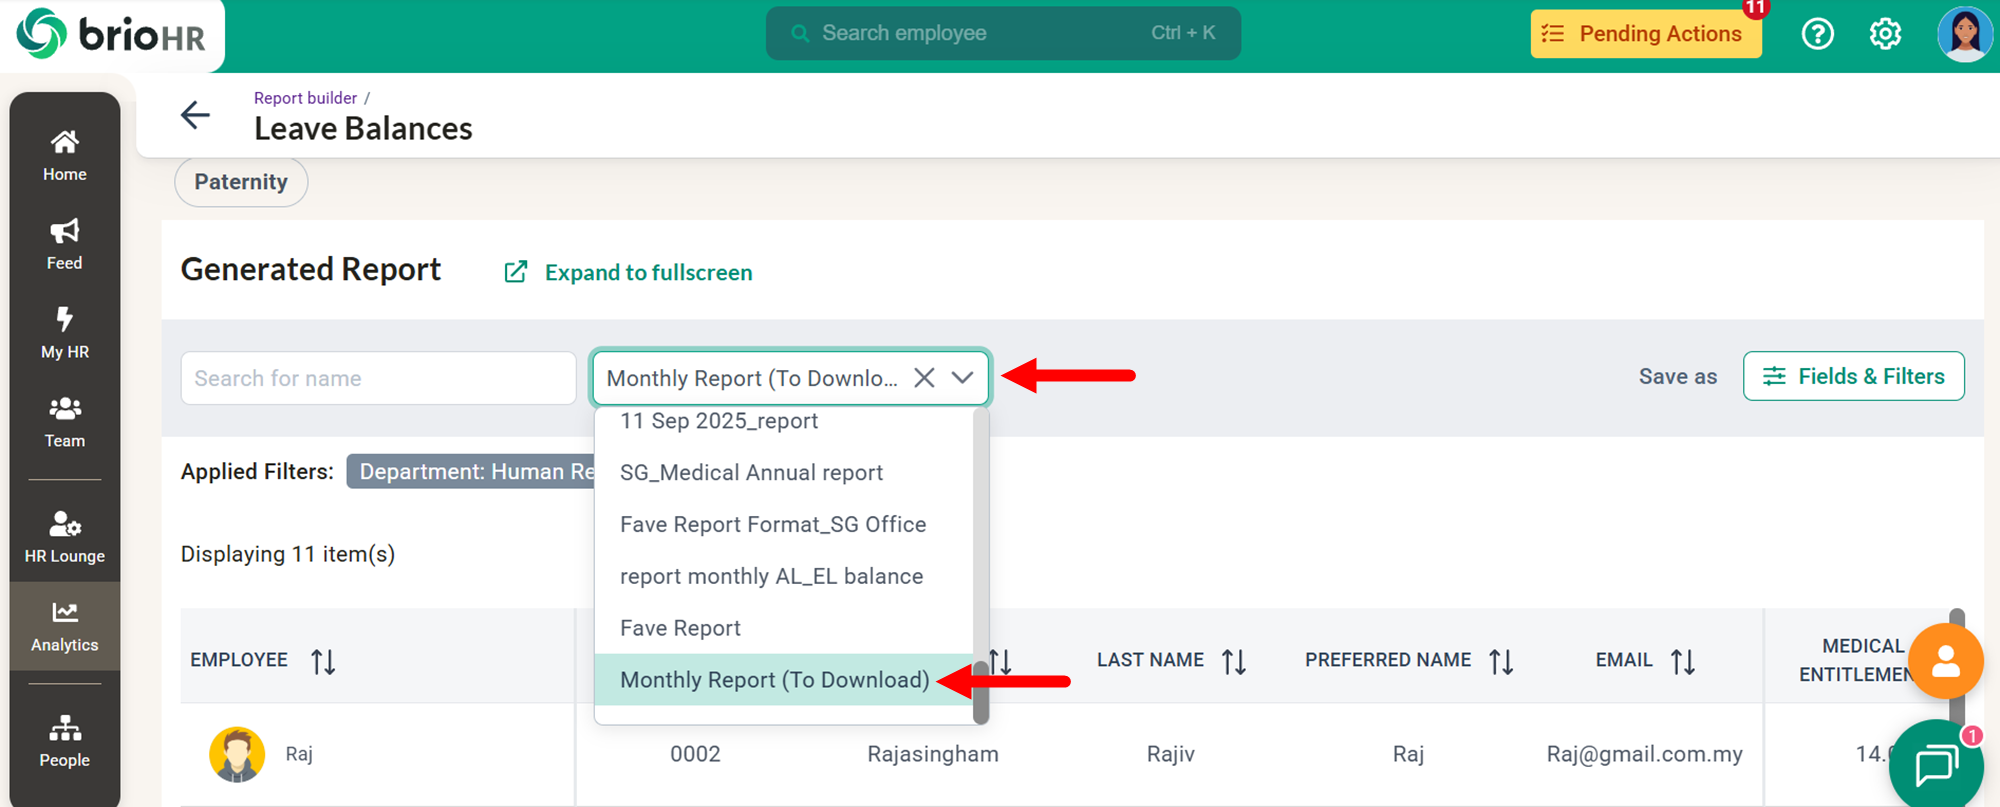Viewport: 2000px width, 807px height.
Task: Select report monthly AL_EL balance option
Action: click(771, 577)
